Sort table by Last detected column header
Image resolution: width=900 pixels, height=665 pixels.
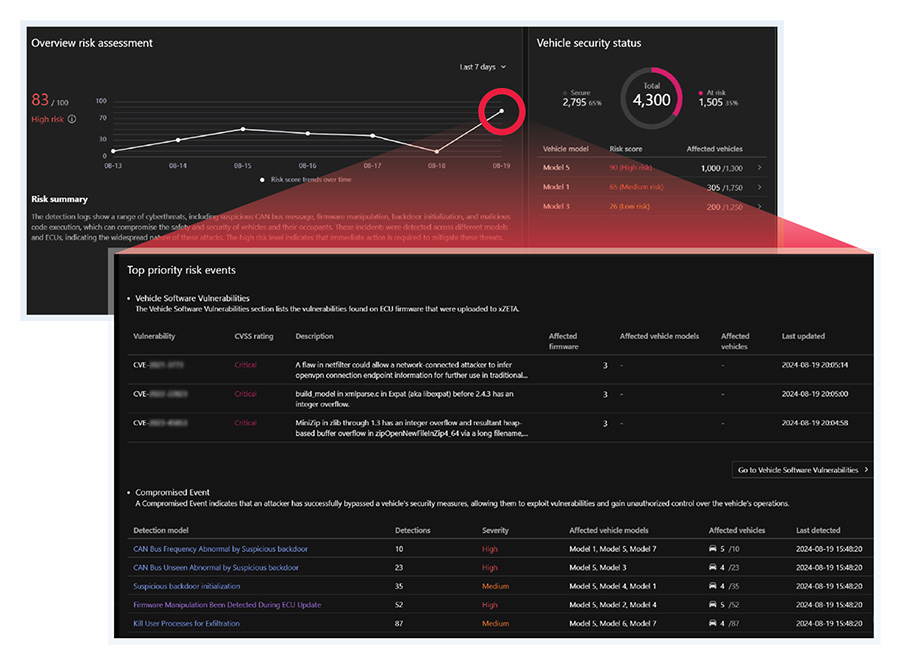(x=817, y=530)
